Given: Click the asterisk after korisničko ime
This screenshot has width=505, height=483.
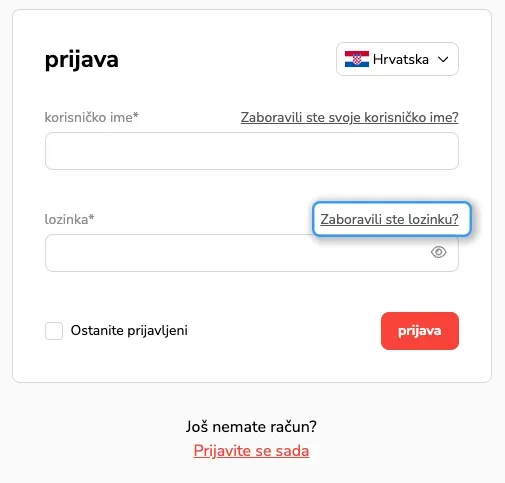Looking at the screenshot, I should 136,115.
